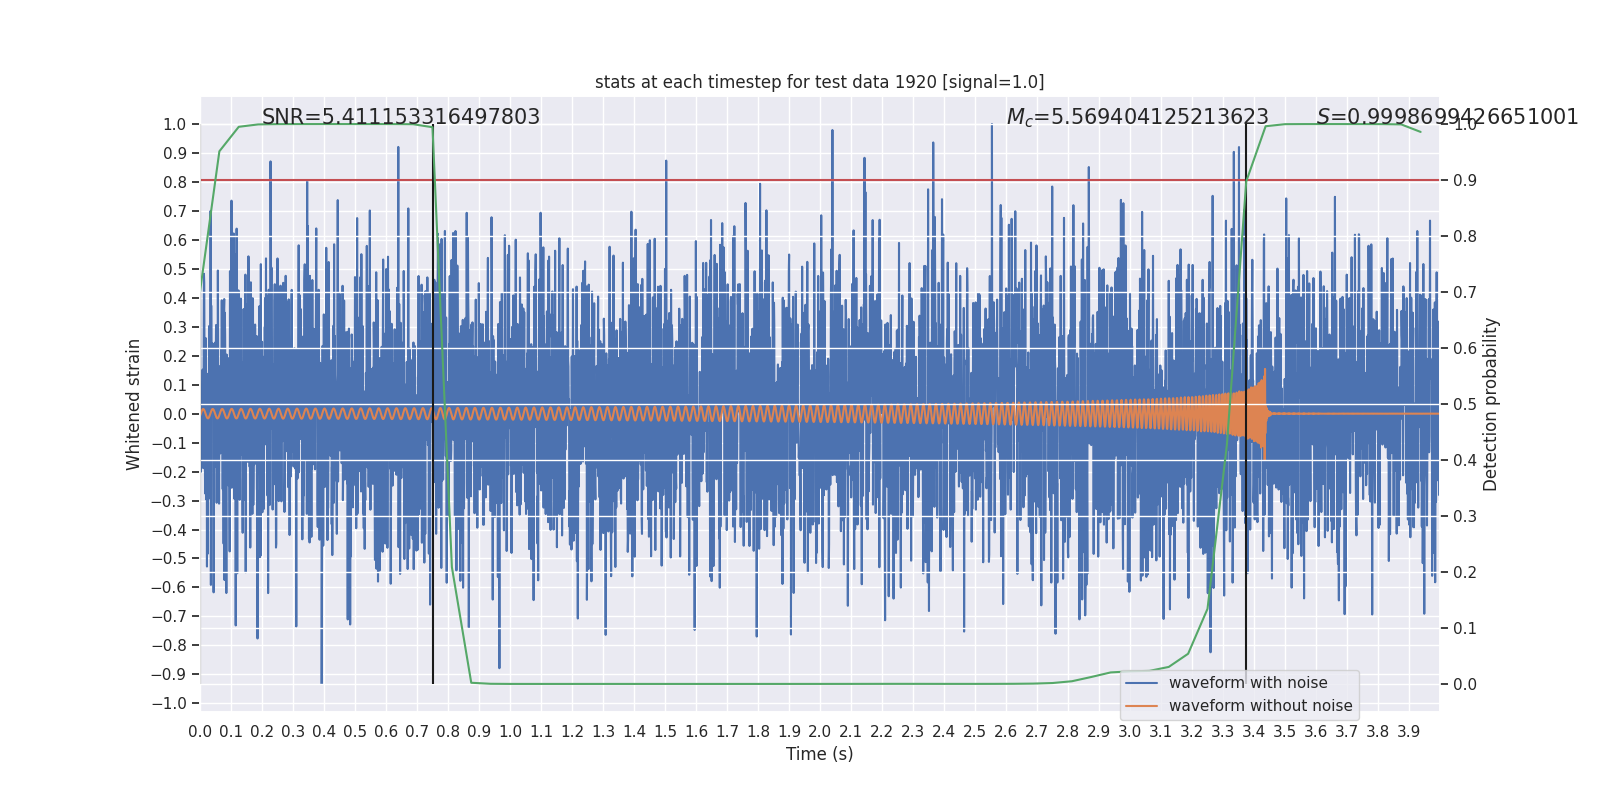This screenshot has height=800, width=1600.
Task: Click the −1.0 whitened strain tick label
Action: click(168, 703)
